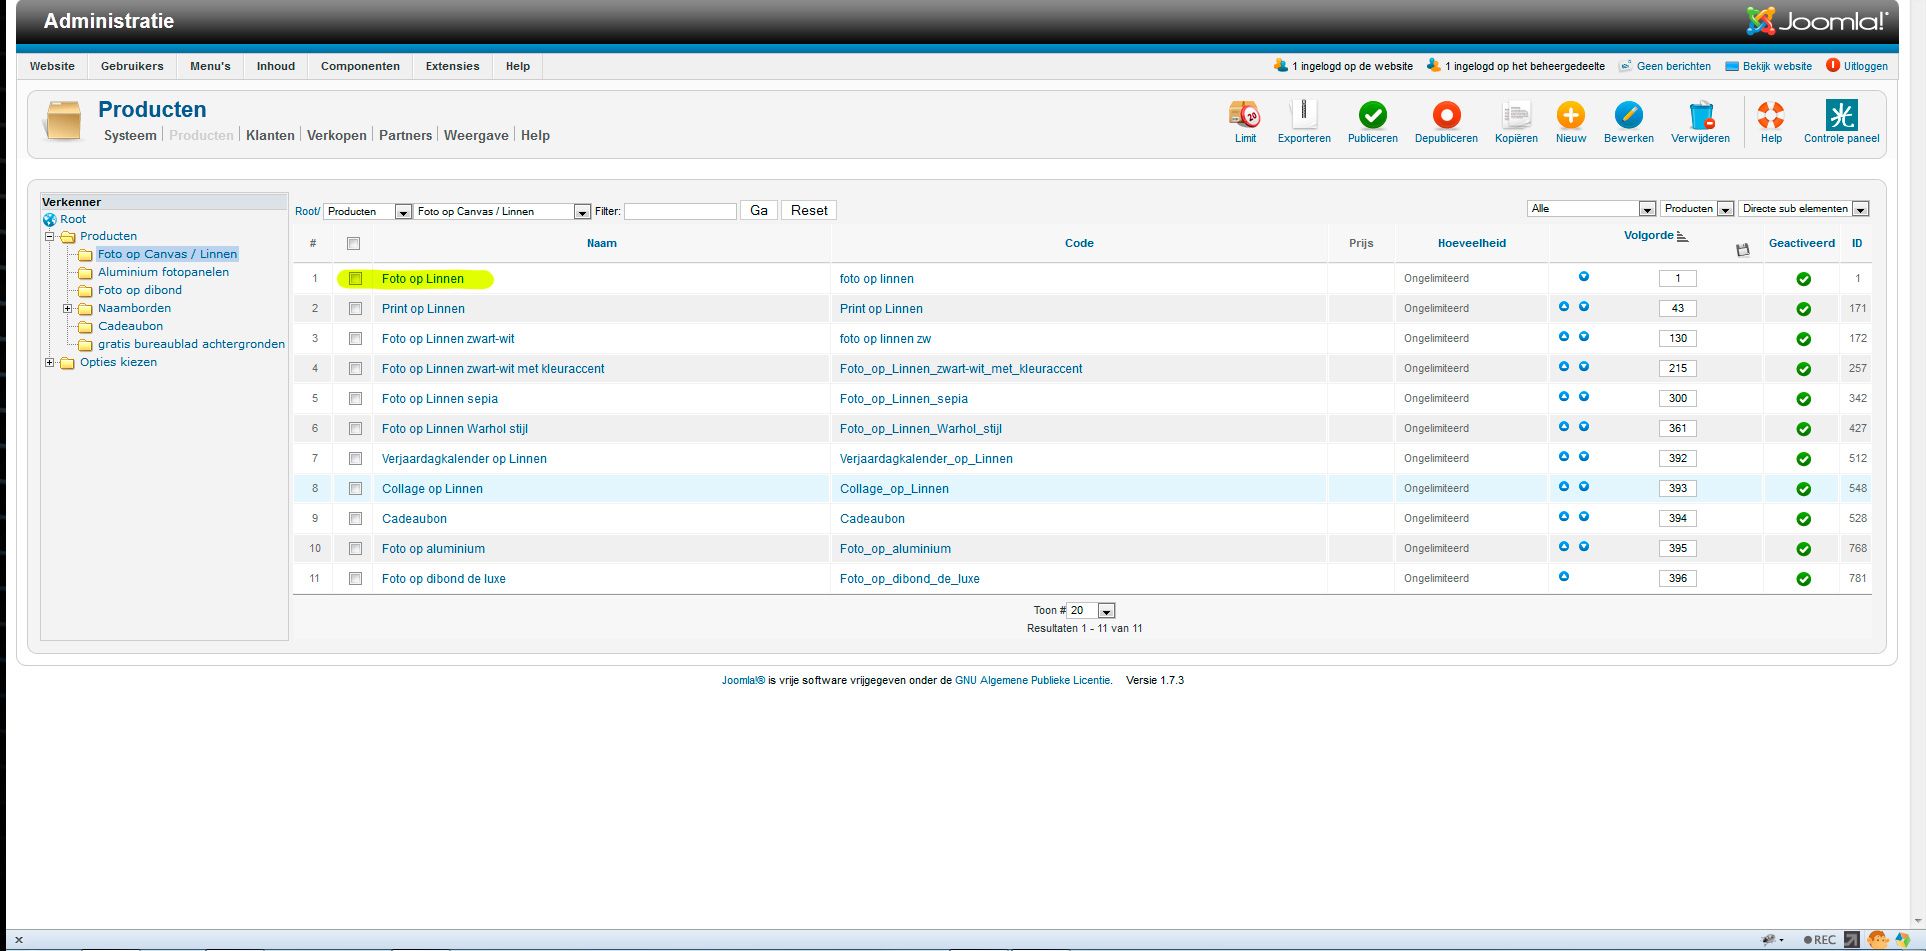Open the Website menu
Viewport: 1926px width, 951px height.
point(52,67)
